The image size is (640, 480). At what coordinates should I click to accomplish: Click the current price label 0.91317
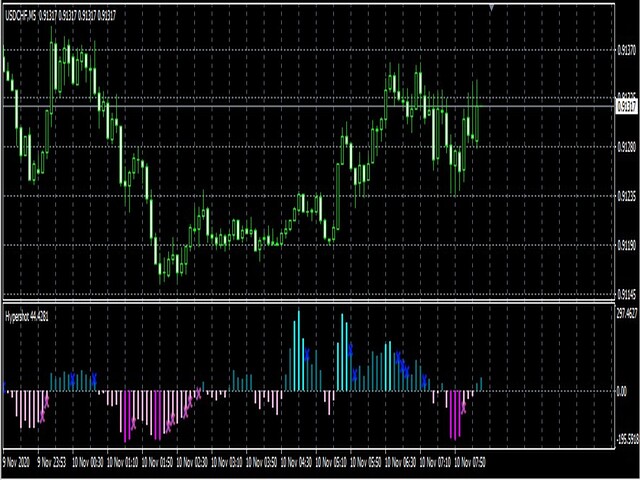tap(627, 107)
